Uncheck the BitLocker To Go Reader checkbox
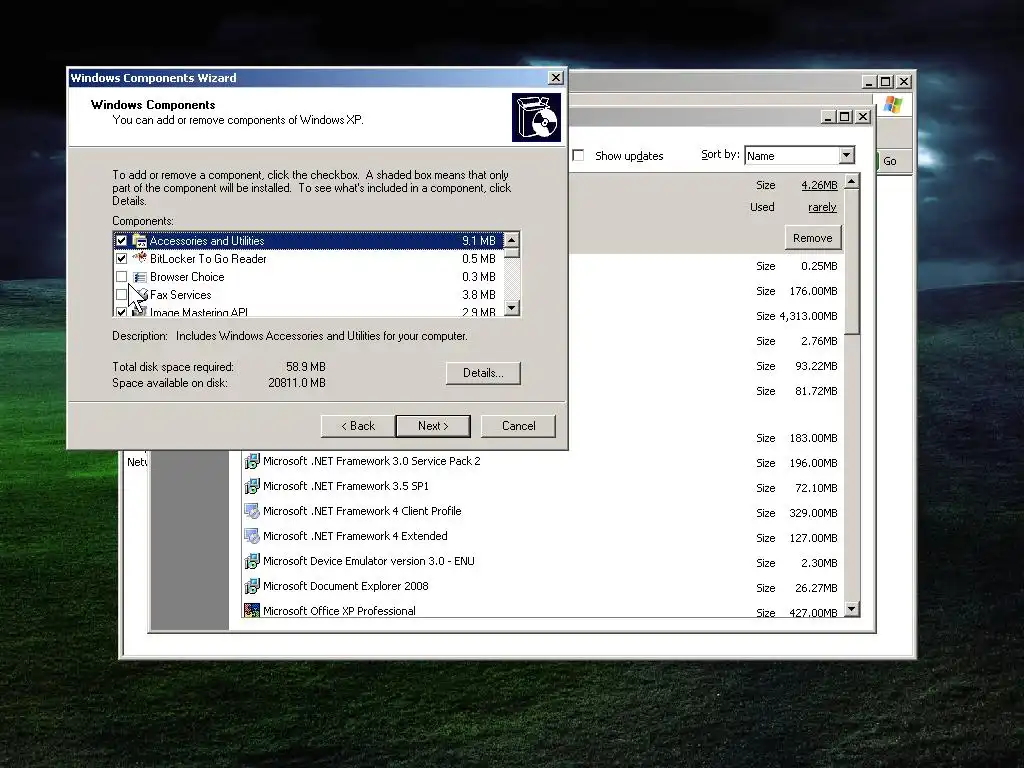Image resolution: width=1024 pixels, height=768 pixels. click(x=121, y=259)
